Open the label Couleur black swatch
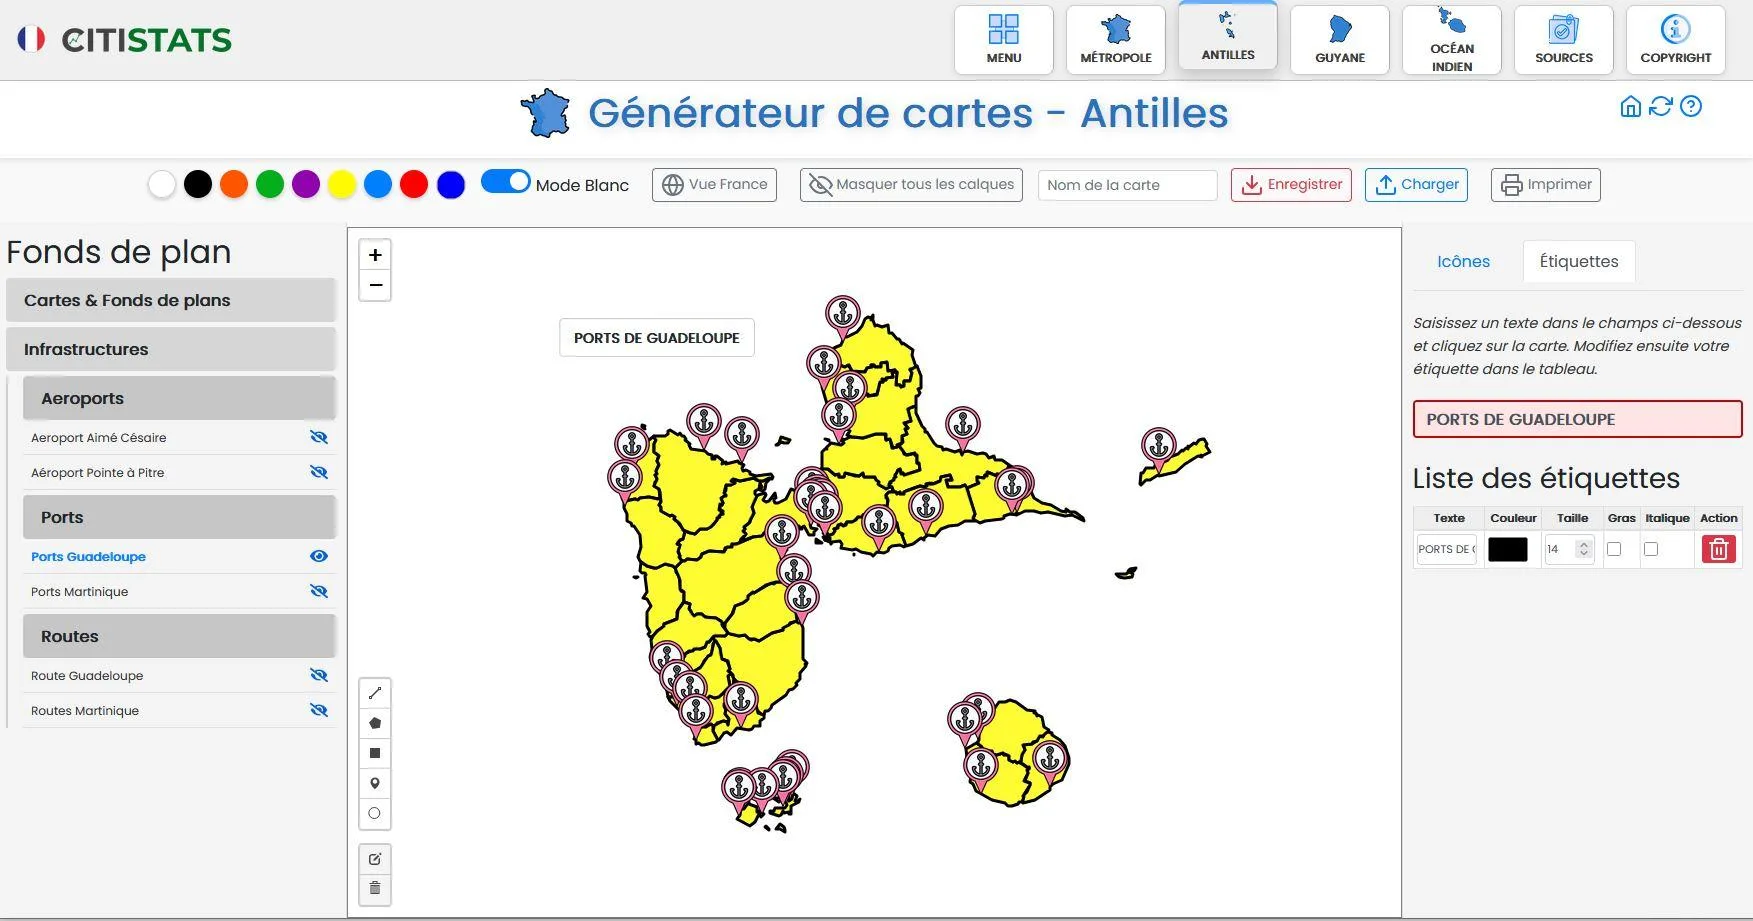 pos(1508,549)
